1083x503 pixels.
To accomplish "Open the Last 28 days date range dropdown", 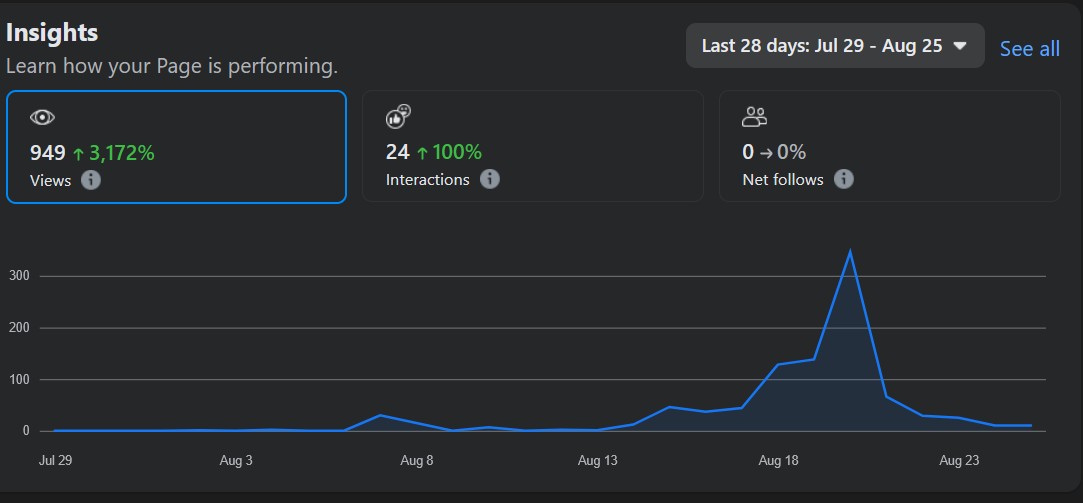I will pyautogui.click(x=835, y=46).
